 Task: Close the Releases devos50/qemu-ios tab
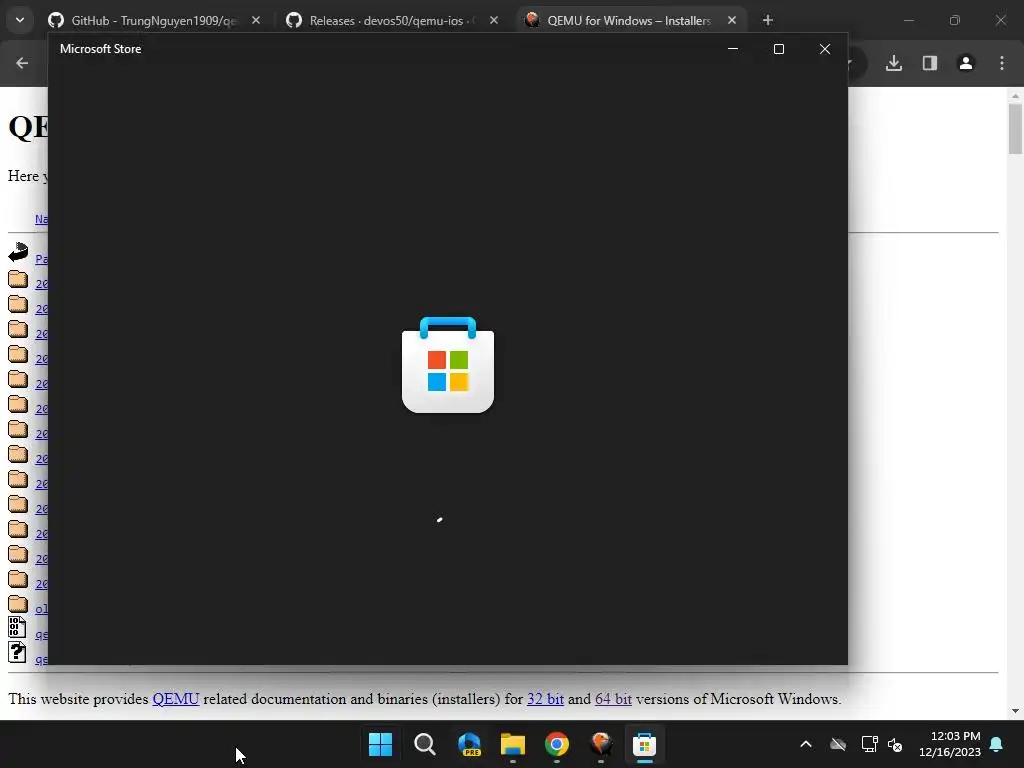coord(494,20)
